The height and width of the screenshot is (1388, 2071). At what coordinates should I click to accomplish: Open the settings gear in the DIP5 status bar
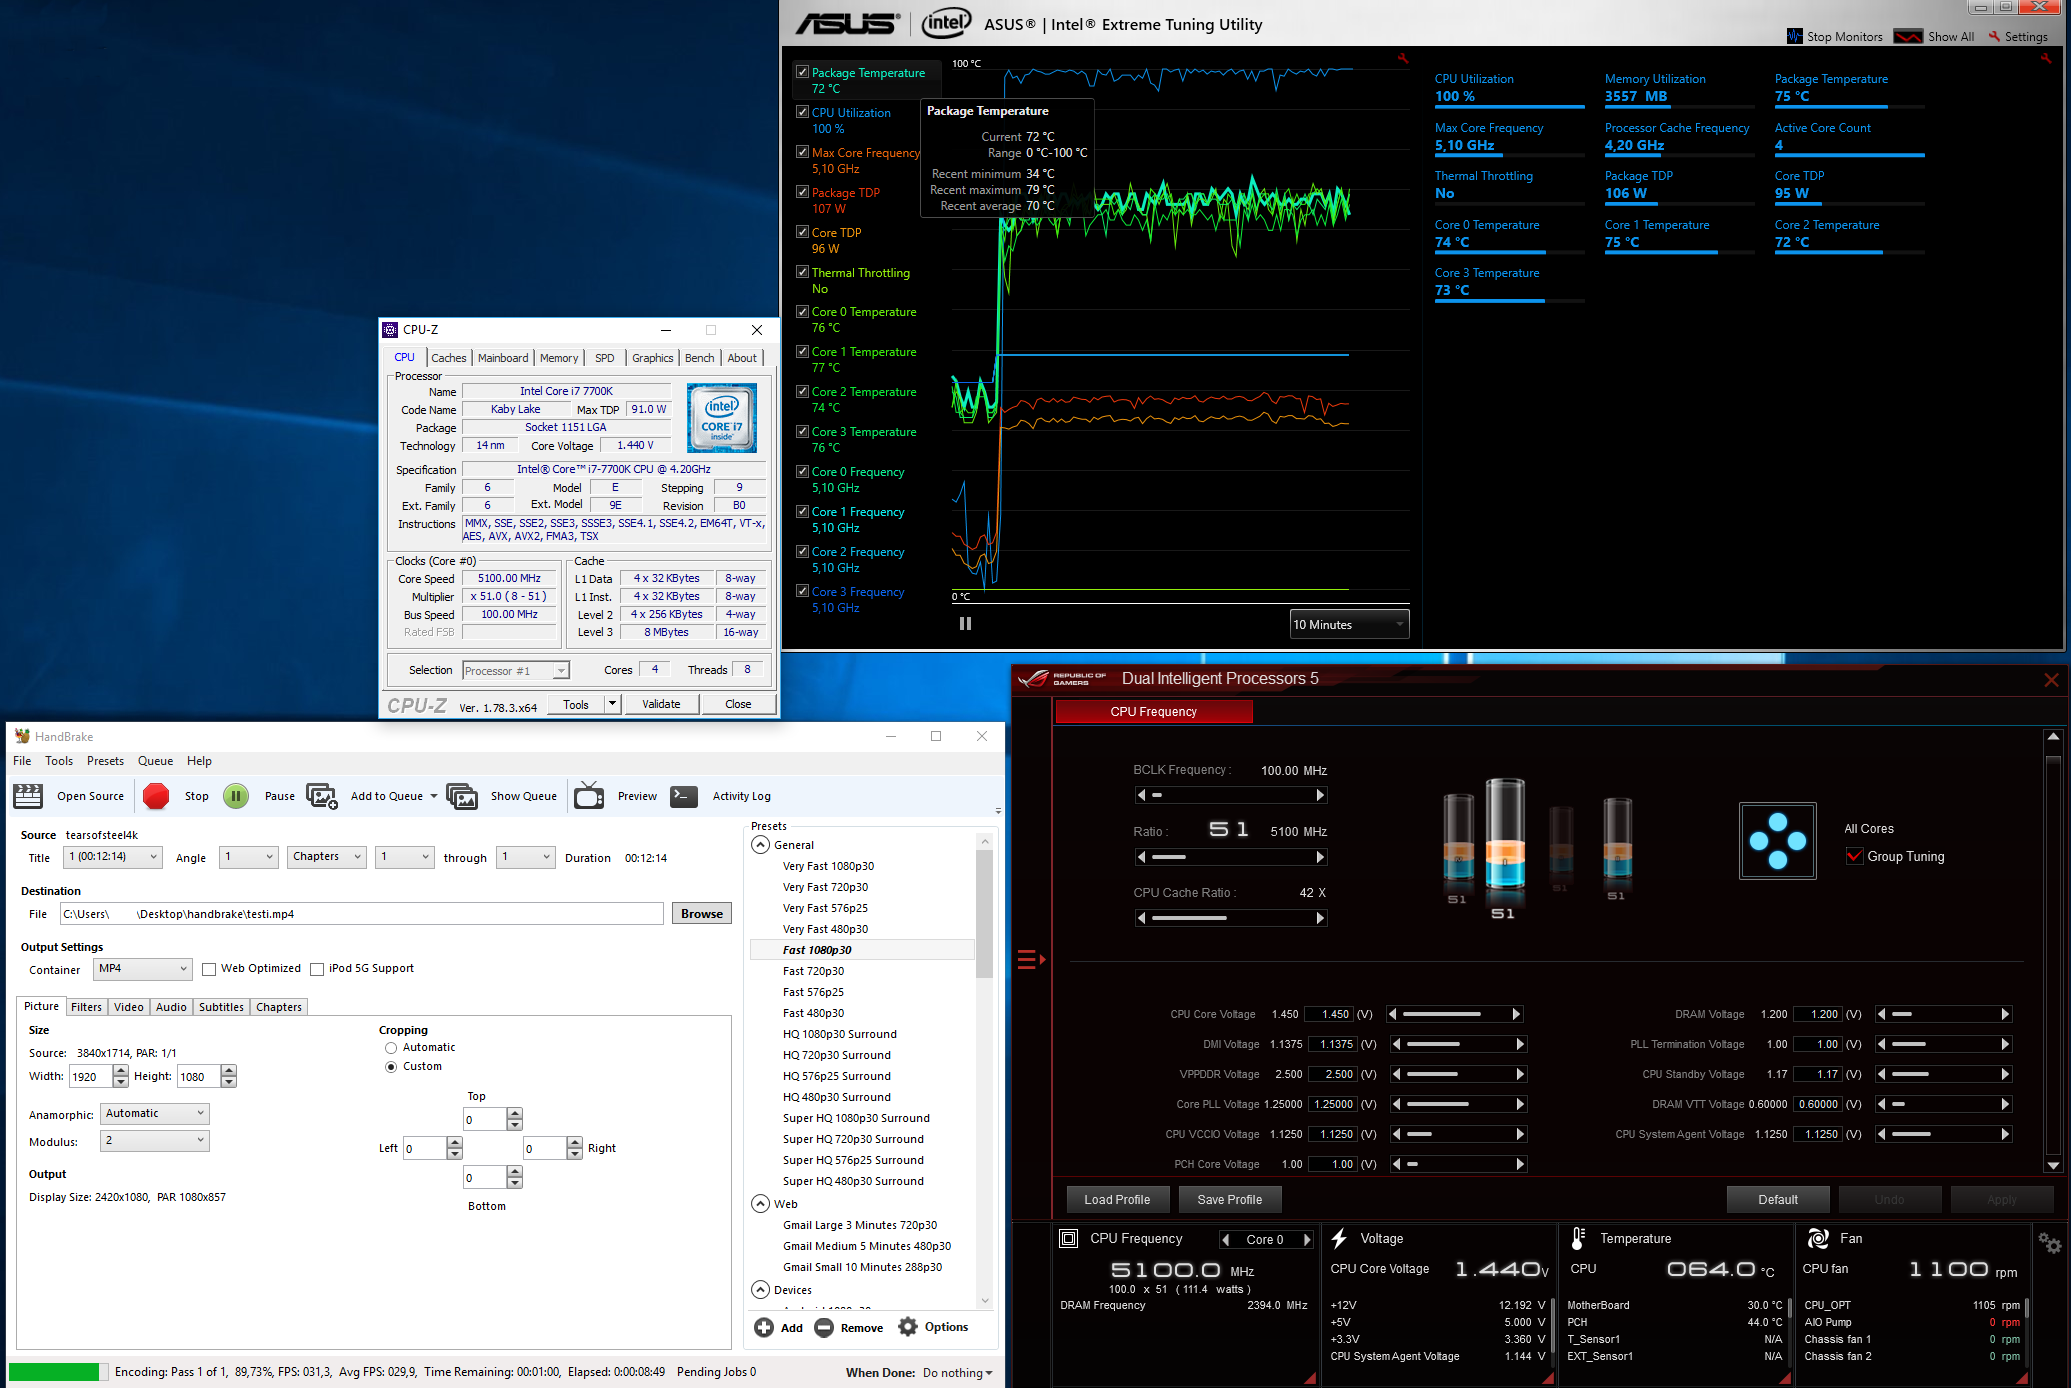[x=2050, y=1243]
